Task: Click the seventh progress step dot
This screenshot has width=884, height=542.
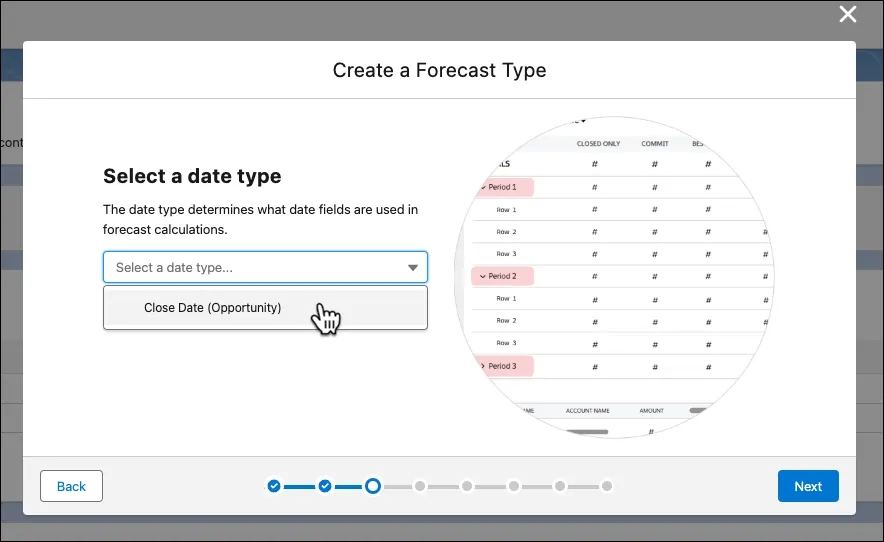Action: coord(560,486)
